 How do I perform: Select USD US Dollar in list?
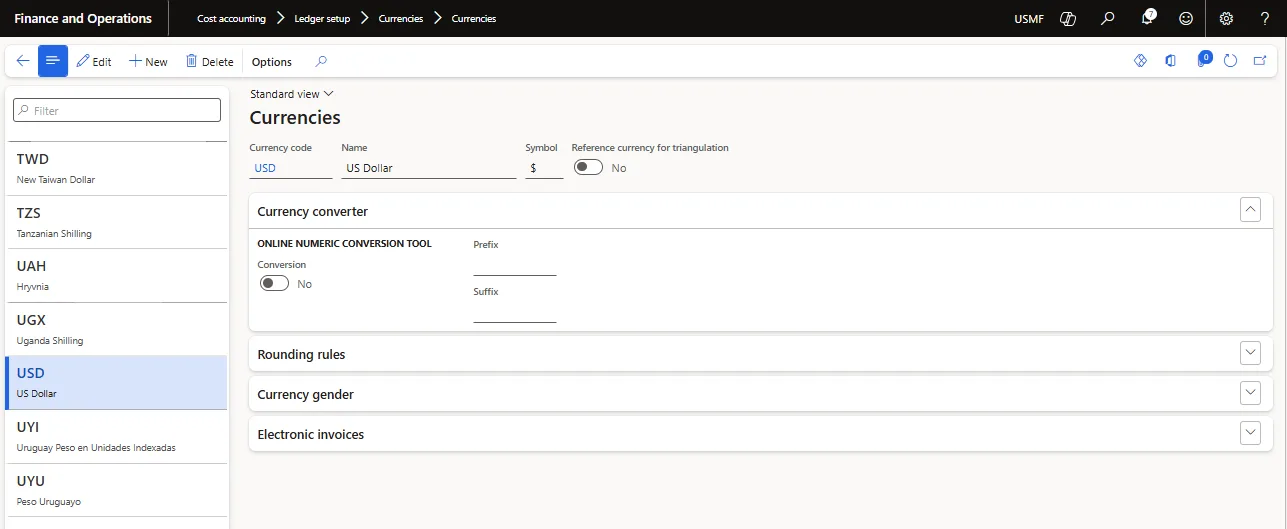click(x=116, y=383)
